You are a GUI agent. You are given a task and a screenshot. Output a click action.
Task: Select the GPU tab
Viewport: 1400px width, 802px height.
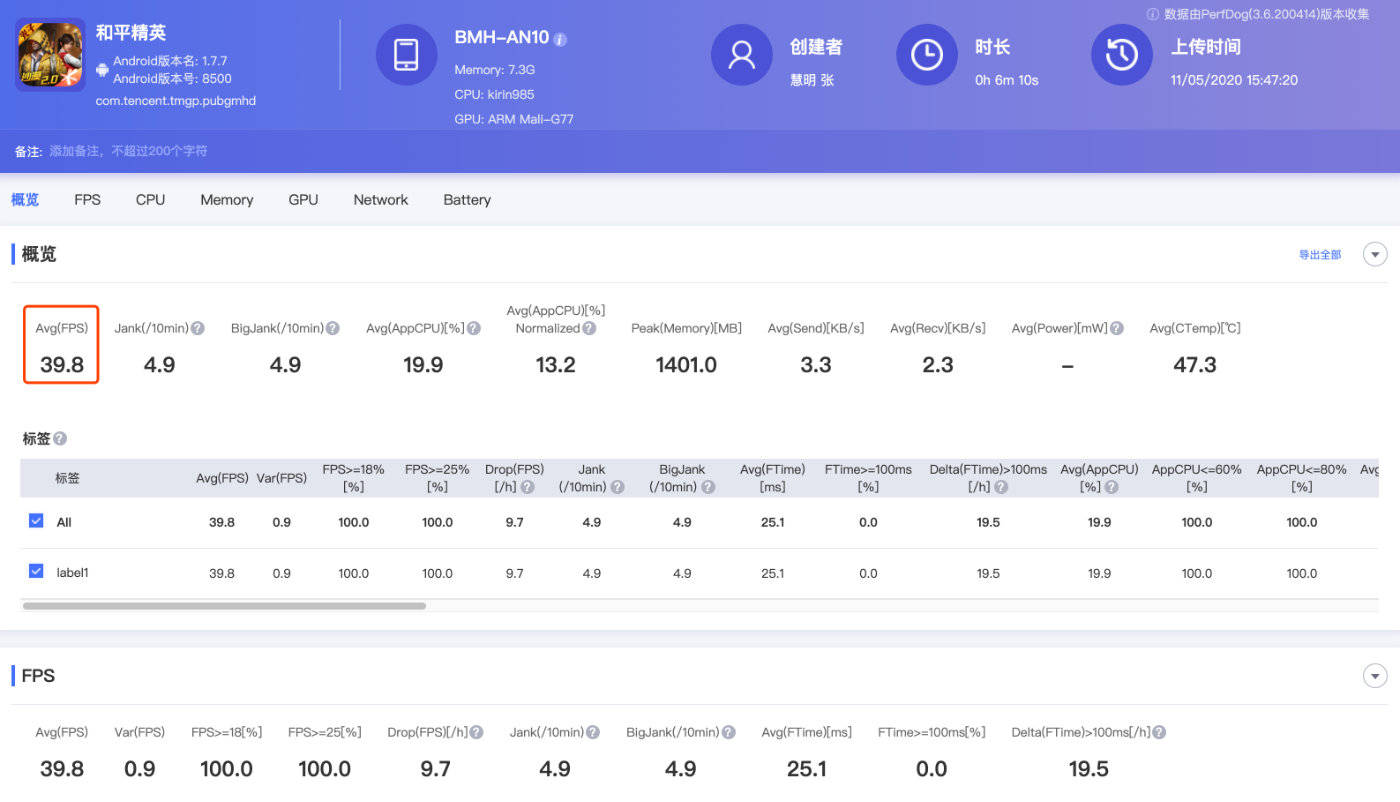[303, 200]
